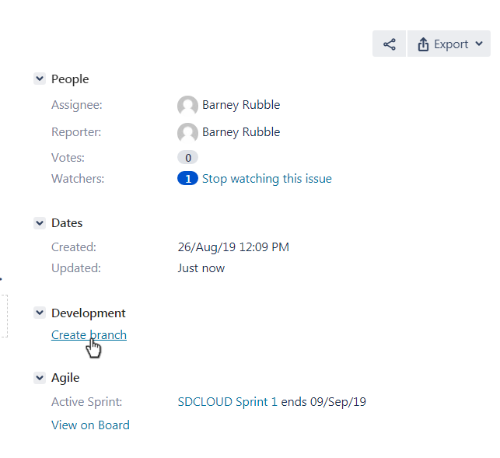Viewport: 500px width, 458px height.
Task: Click the Updated Just now value
Action: [201, 268]
